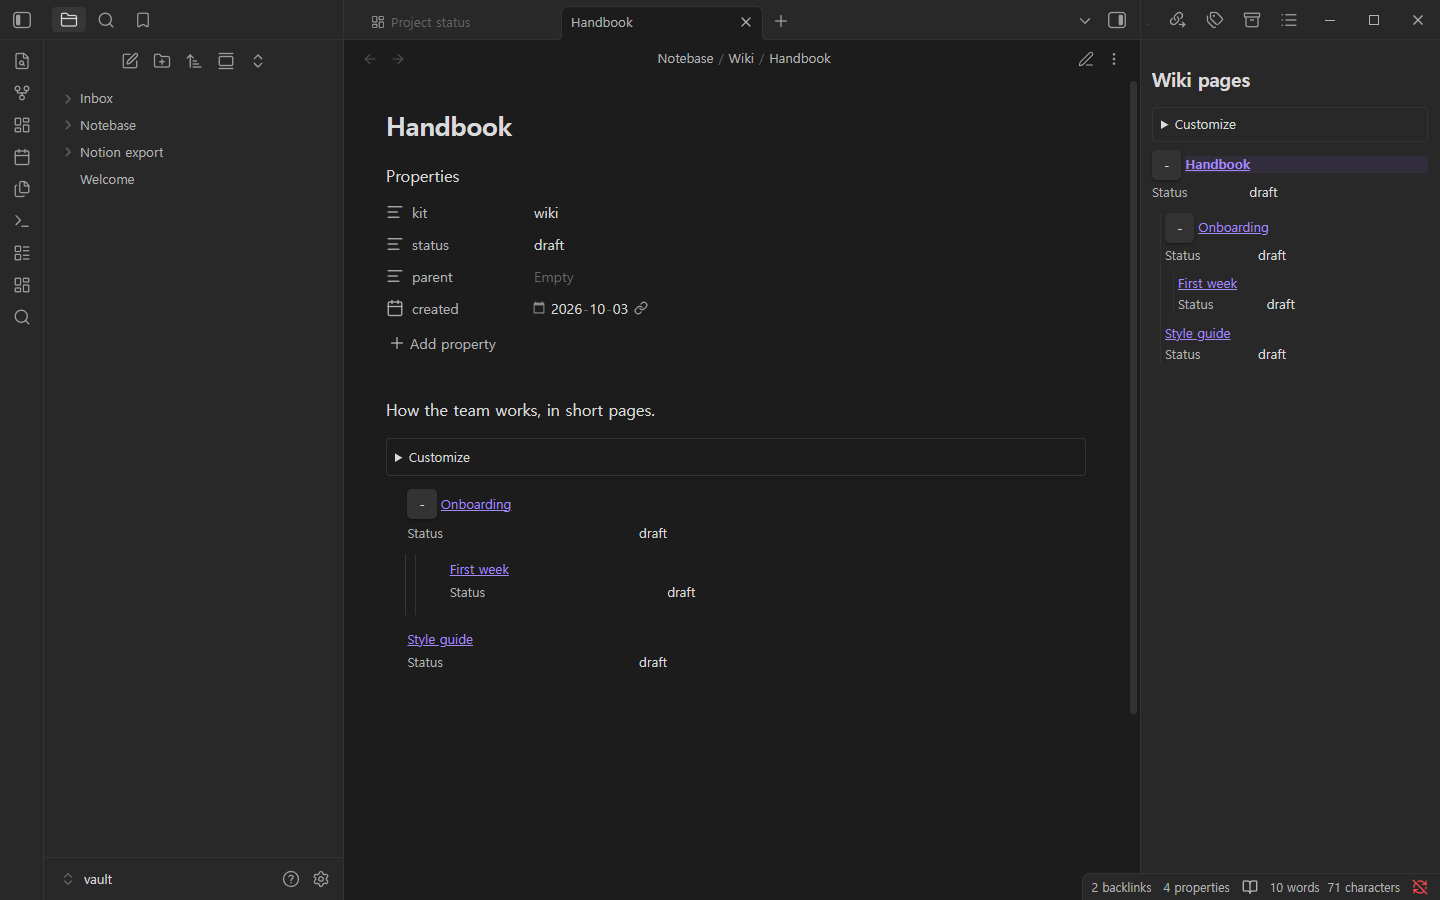Open help icon
Image resolution: width=1440 pixels, height=900 pixels.
(291, 879)
